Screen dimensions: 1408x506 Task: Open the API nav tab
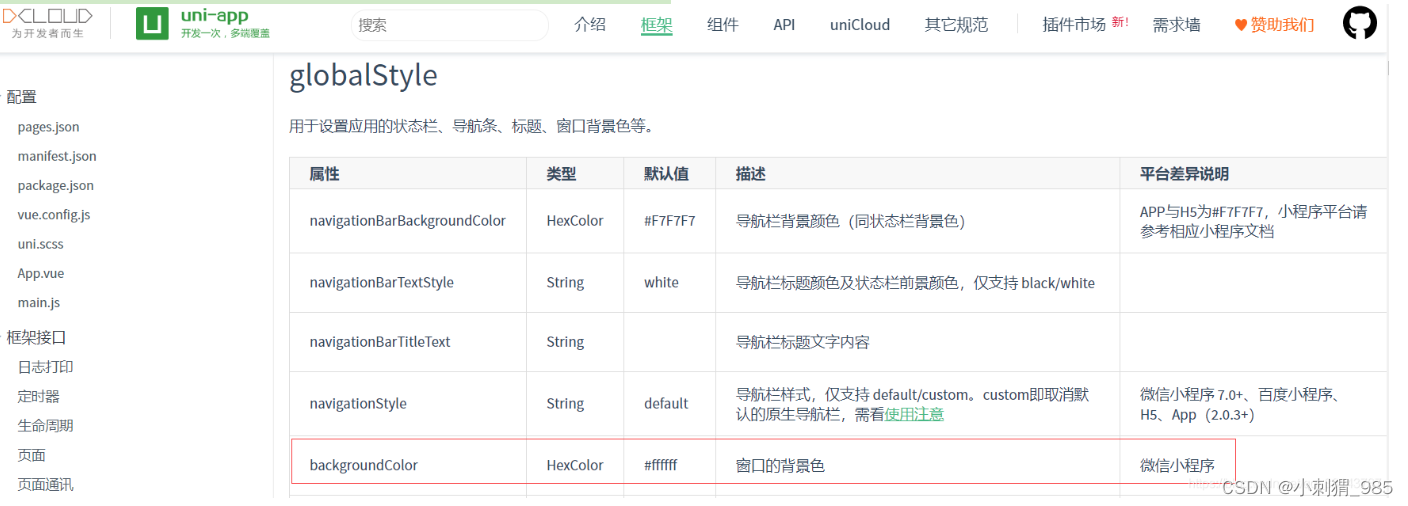tap(784, 25)
